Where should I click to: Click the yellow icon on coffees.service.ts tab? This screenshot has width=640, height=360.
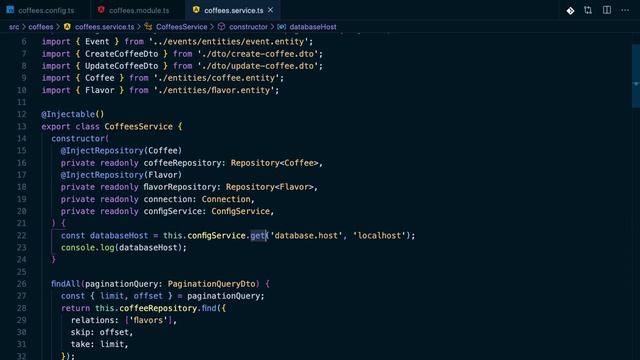tap(196, 10)
